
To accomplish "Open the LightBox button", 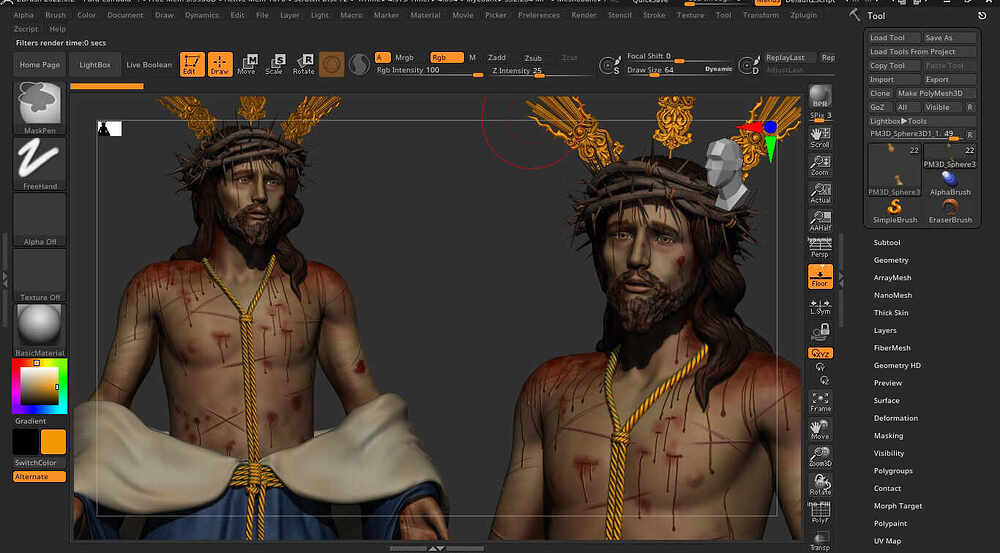I will pos(95,64).
